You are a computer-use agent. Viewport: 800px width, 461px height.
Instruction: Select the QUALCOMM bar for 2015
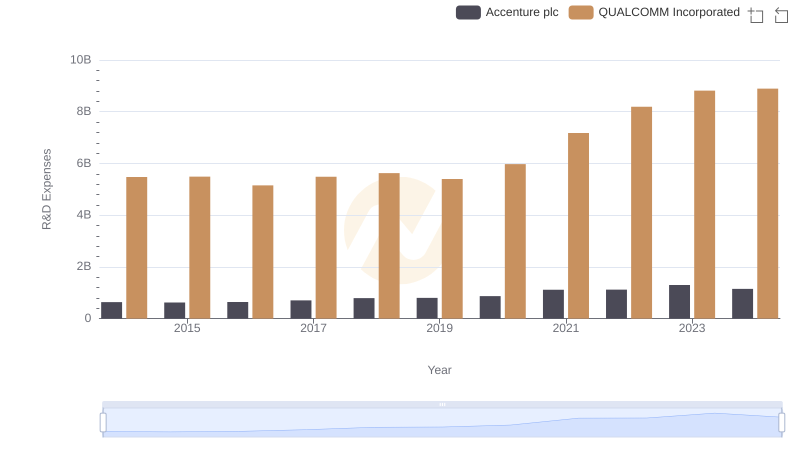point(199,248)
